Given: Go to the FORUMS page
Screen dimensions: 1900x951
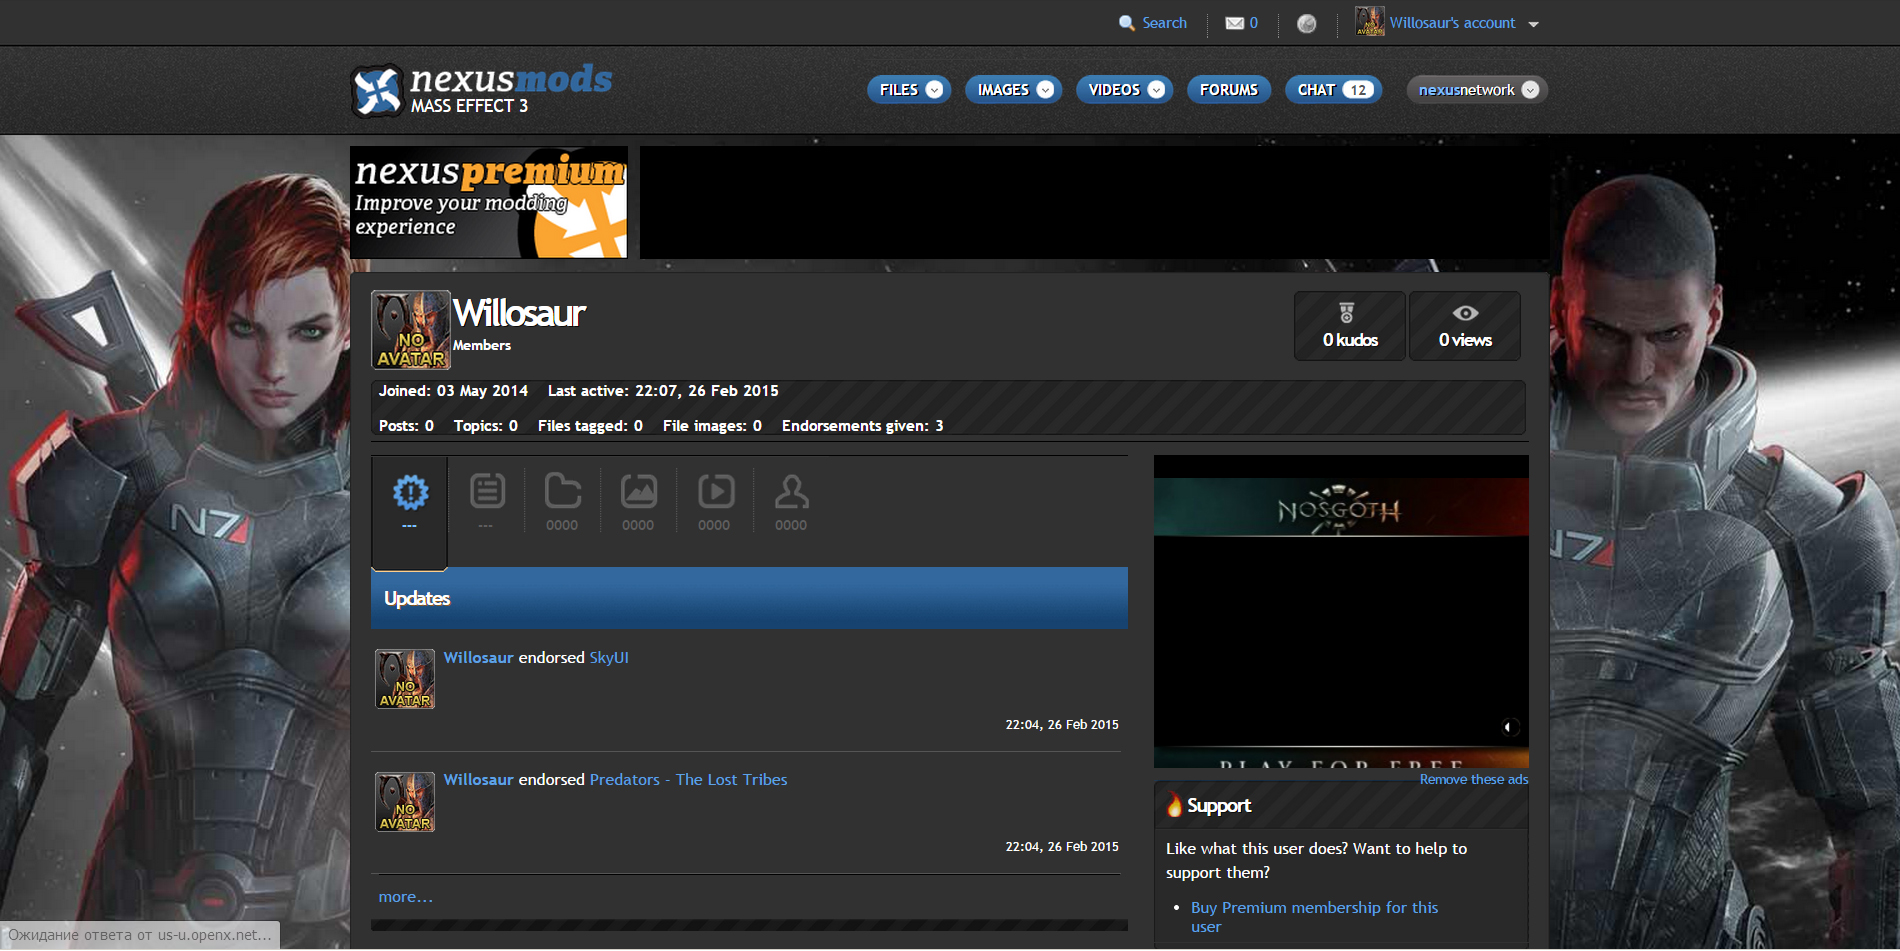Looking at the screenshot, I should pos(1228,90).
